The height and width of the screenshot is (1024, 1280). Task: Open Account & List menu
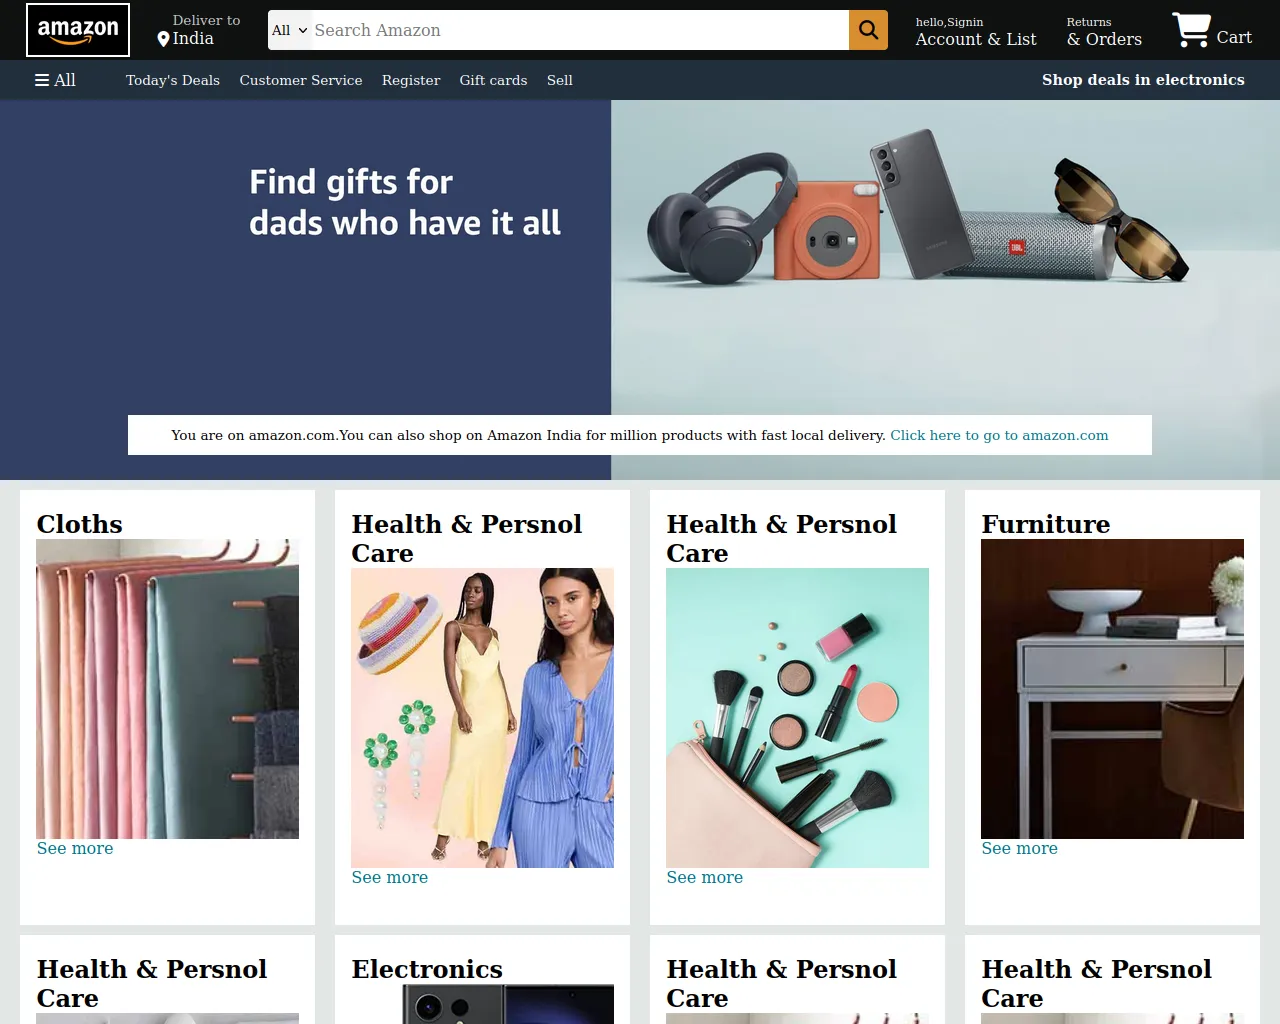[976, 32]
